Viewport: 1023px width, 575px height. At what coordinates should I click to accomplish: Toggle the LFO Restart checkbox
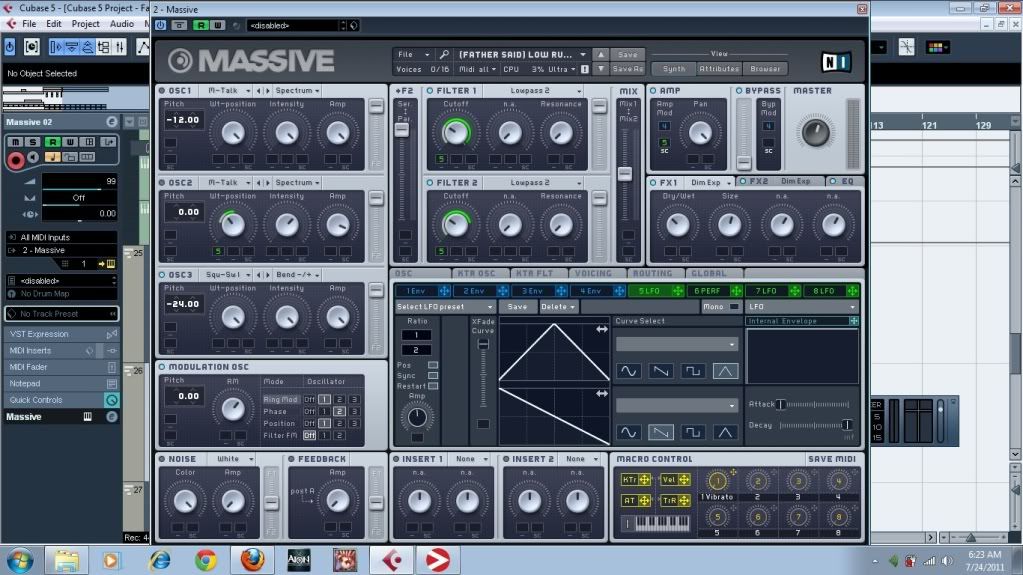coord(432,386)
